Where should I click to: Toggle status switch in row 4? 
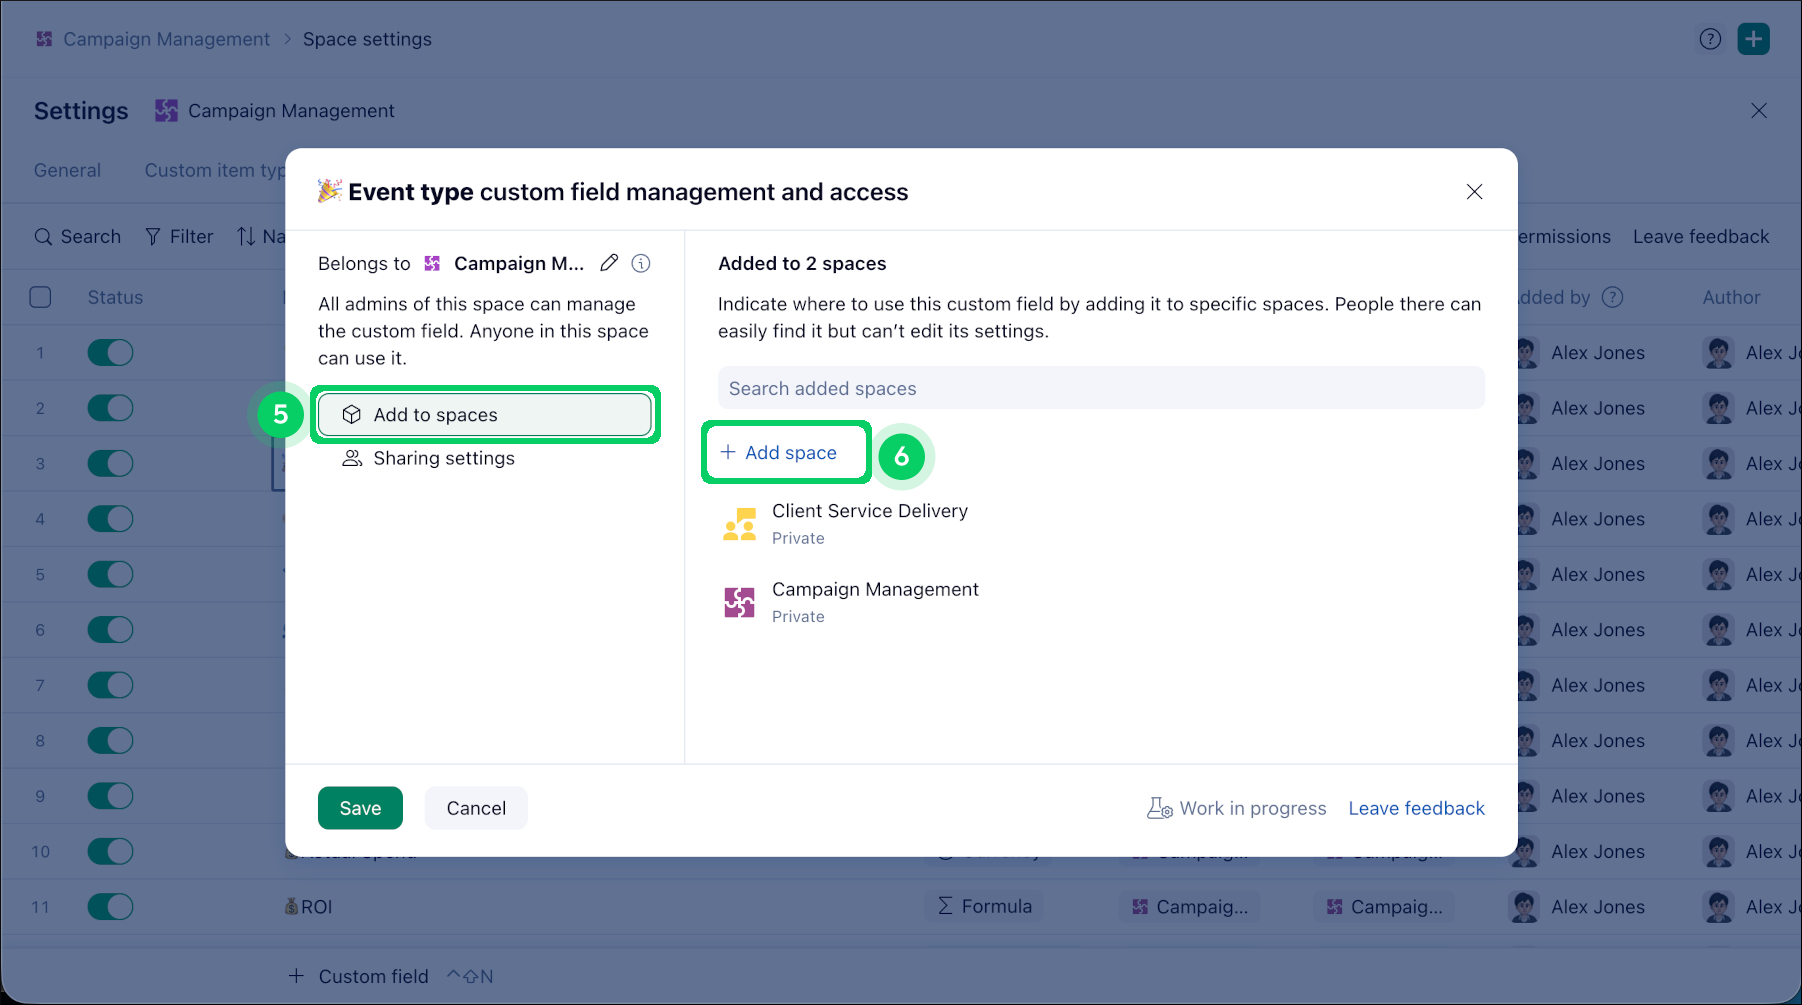pyautogui.click(x=110, y=519)
